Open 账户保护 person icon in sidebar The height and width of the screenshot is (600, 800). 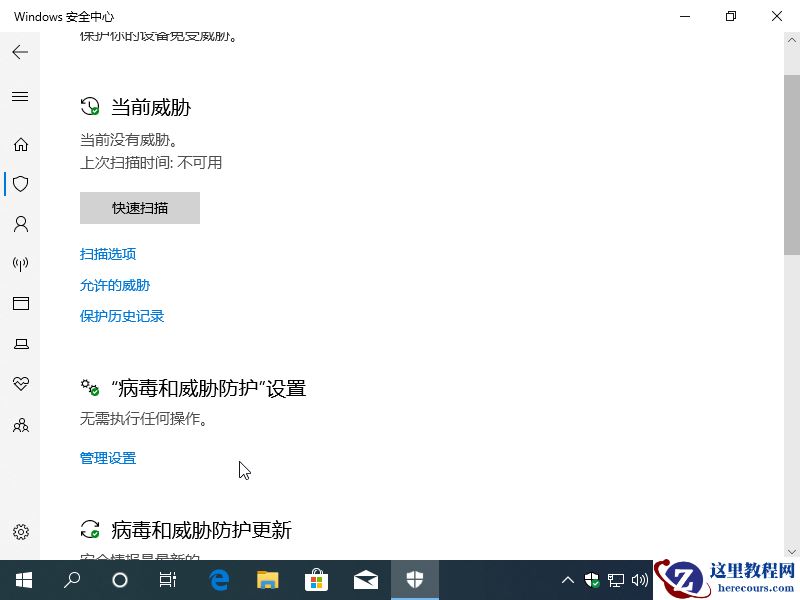(20, 224)
